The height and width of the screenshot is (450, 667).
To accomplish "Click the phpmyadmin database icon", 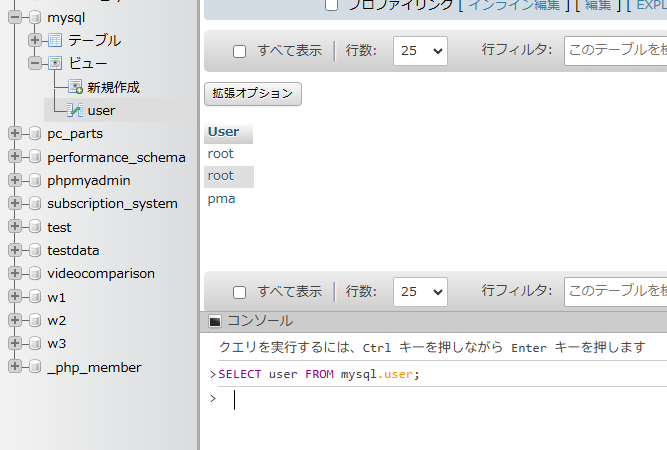I will (35, 180).
